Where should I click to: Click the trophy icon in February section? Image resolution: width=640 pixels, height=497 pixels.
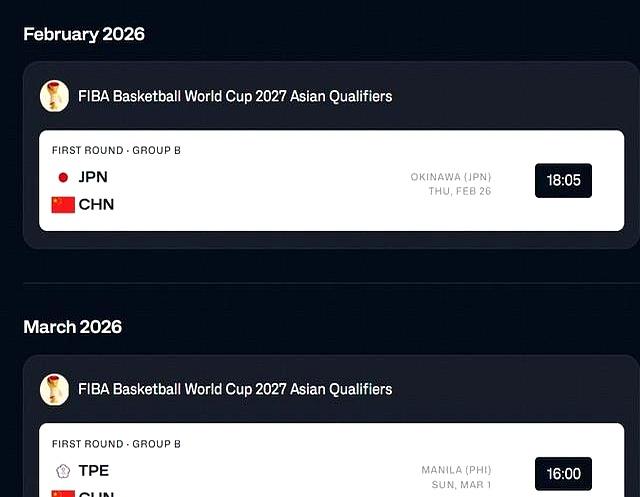(x=54, y=96)
